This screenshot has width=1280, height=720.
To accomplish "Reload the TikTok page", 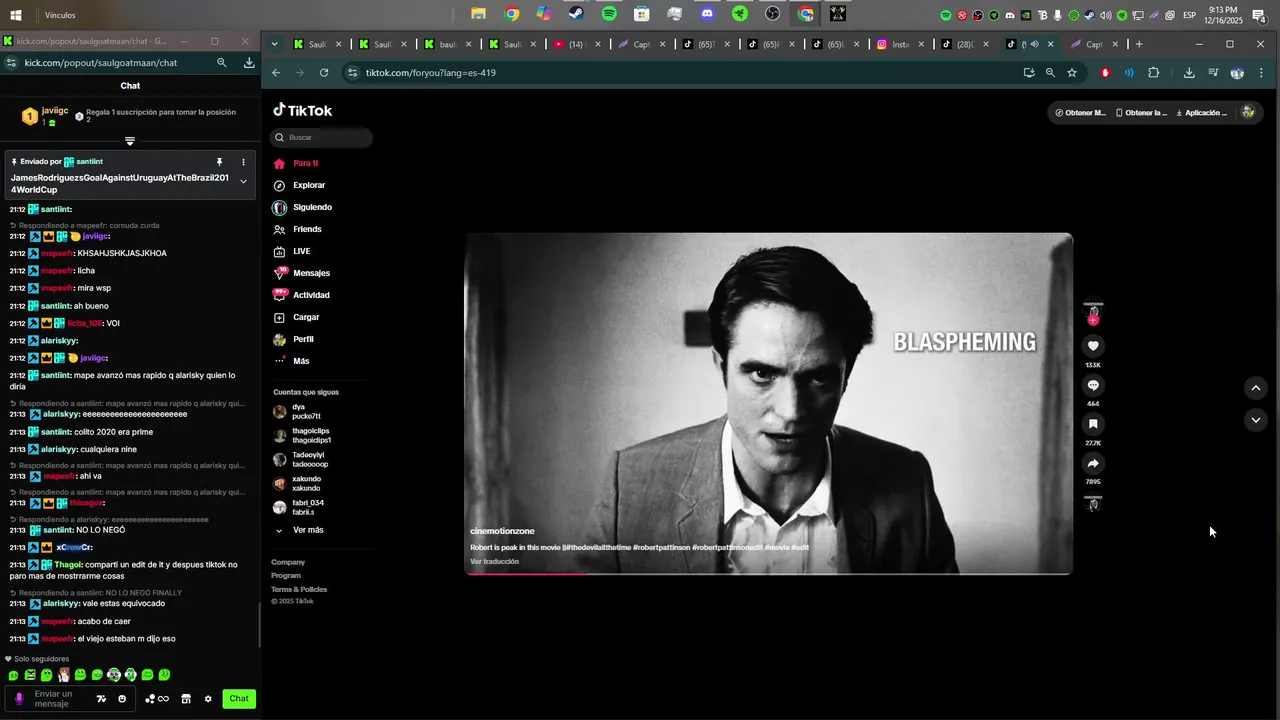I will click(x=324, y=73).
